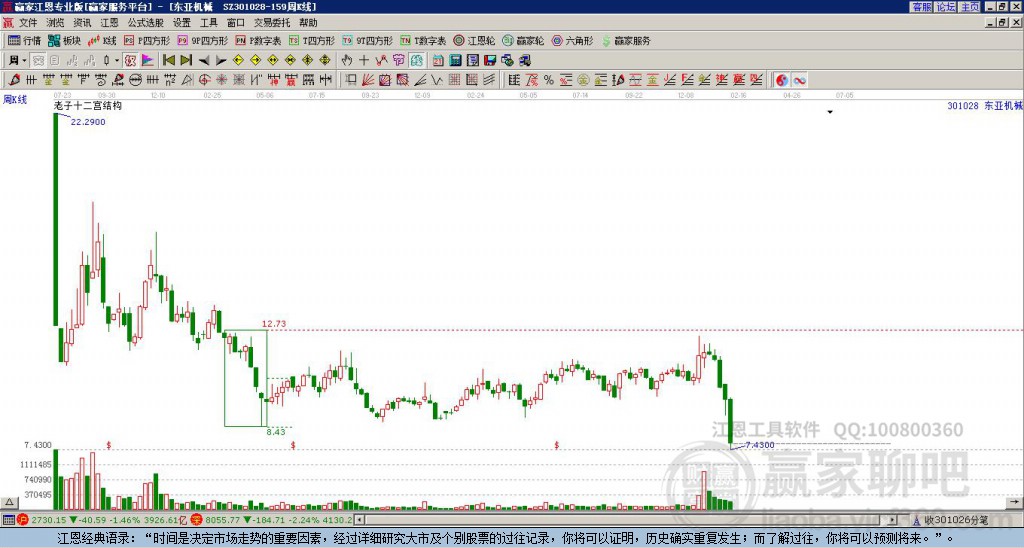The width and height of the screenshot is (1024, 548).
Task: Expand the 月 period dropdown
Action: [x=24, y=60]
